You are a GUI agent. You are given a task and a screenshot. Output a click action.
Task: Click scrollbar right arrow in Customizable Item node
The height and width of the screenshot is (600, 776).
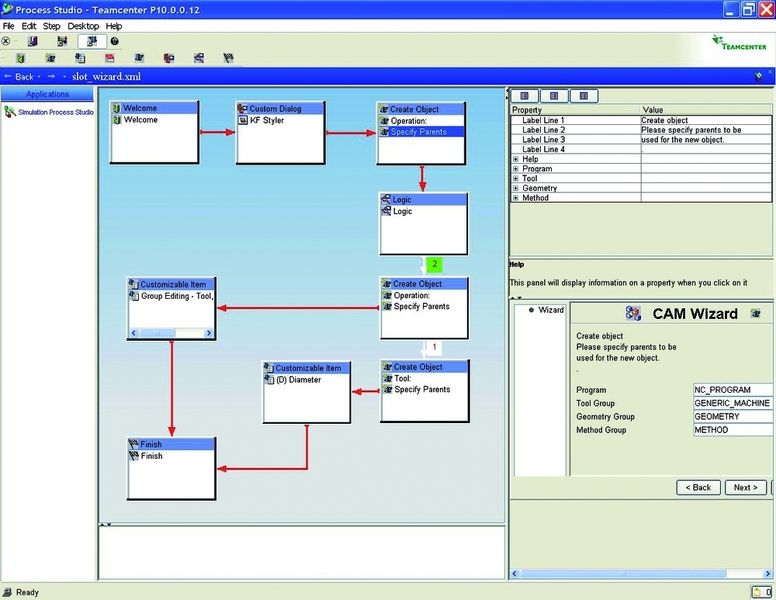tap(209, 333)
